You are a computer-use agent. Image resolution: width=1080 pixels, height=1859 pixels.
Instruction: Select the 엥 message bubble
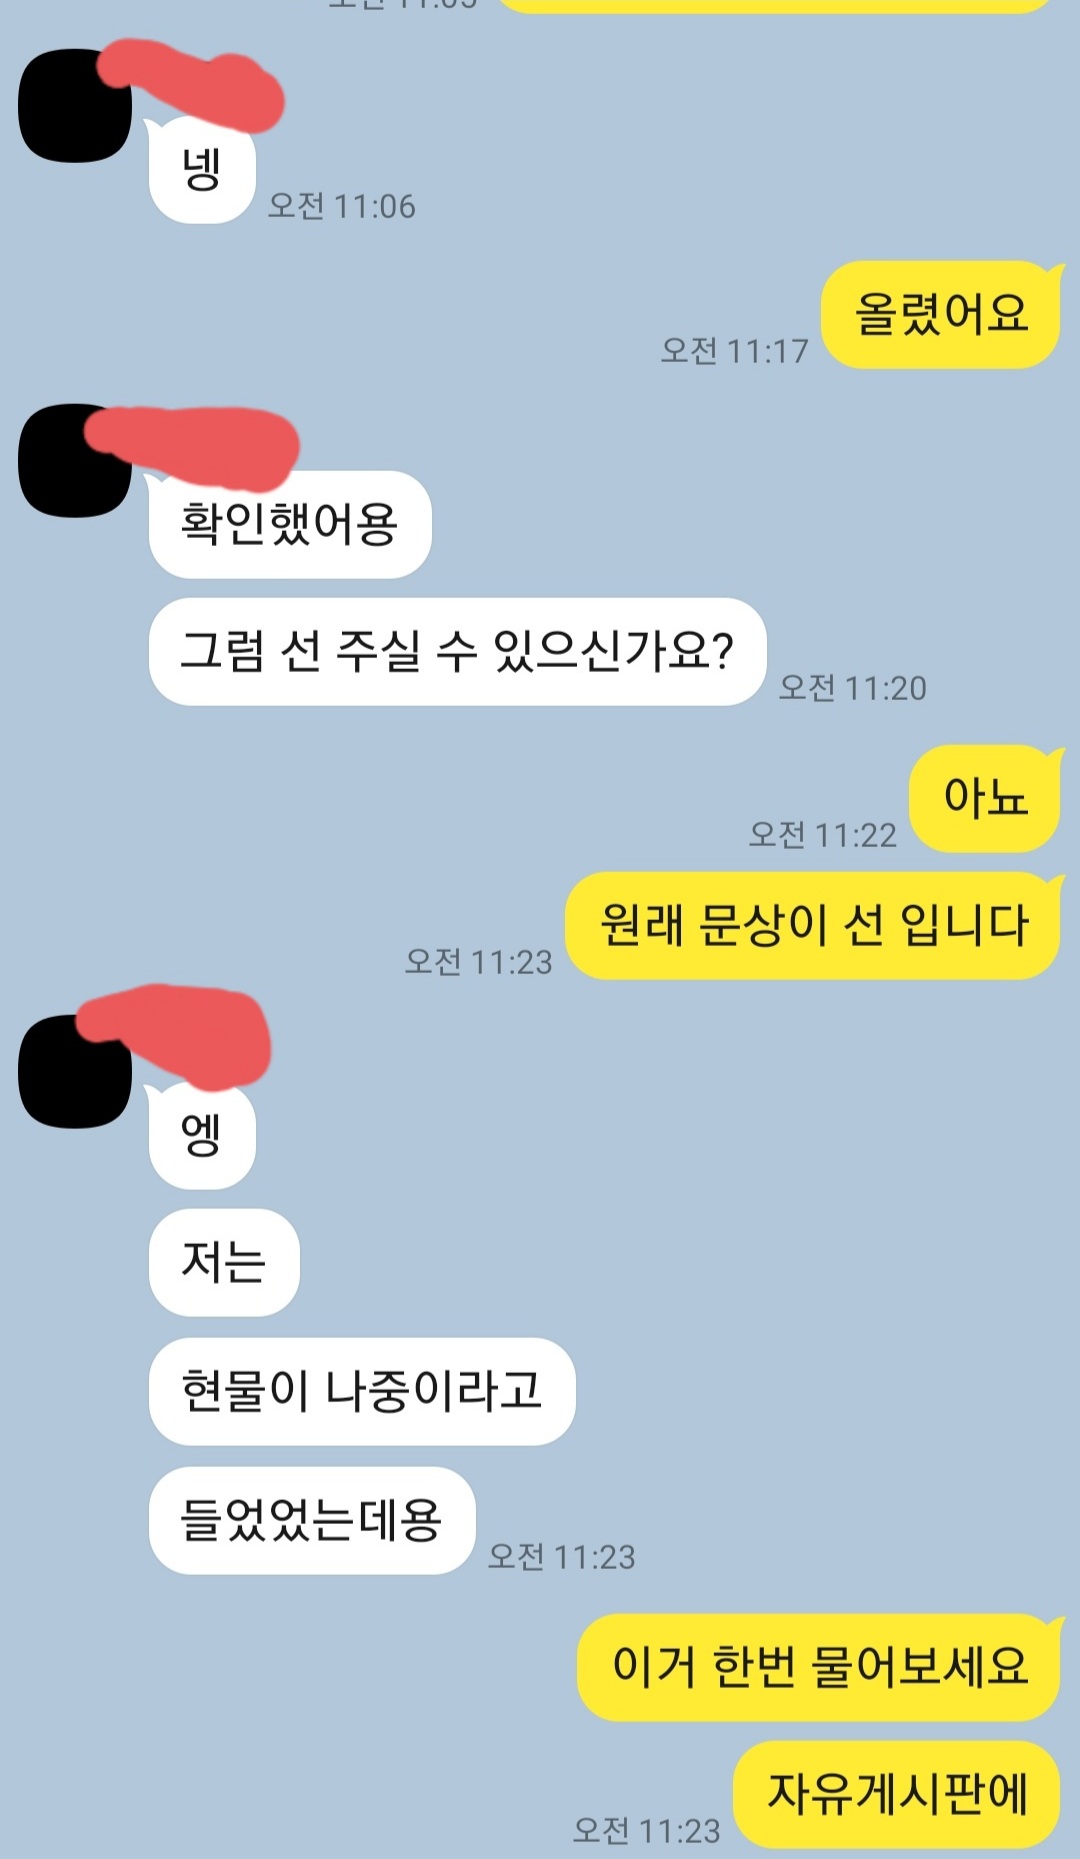[202, 1135]
